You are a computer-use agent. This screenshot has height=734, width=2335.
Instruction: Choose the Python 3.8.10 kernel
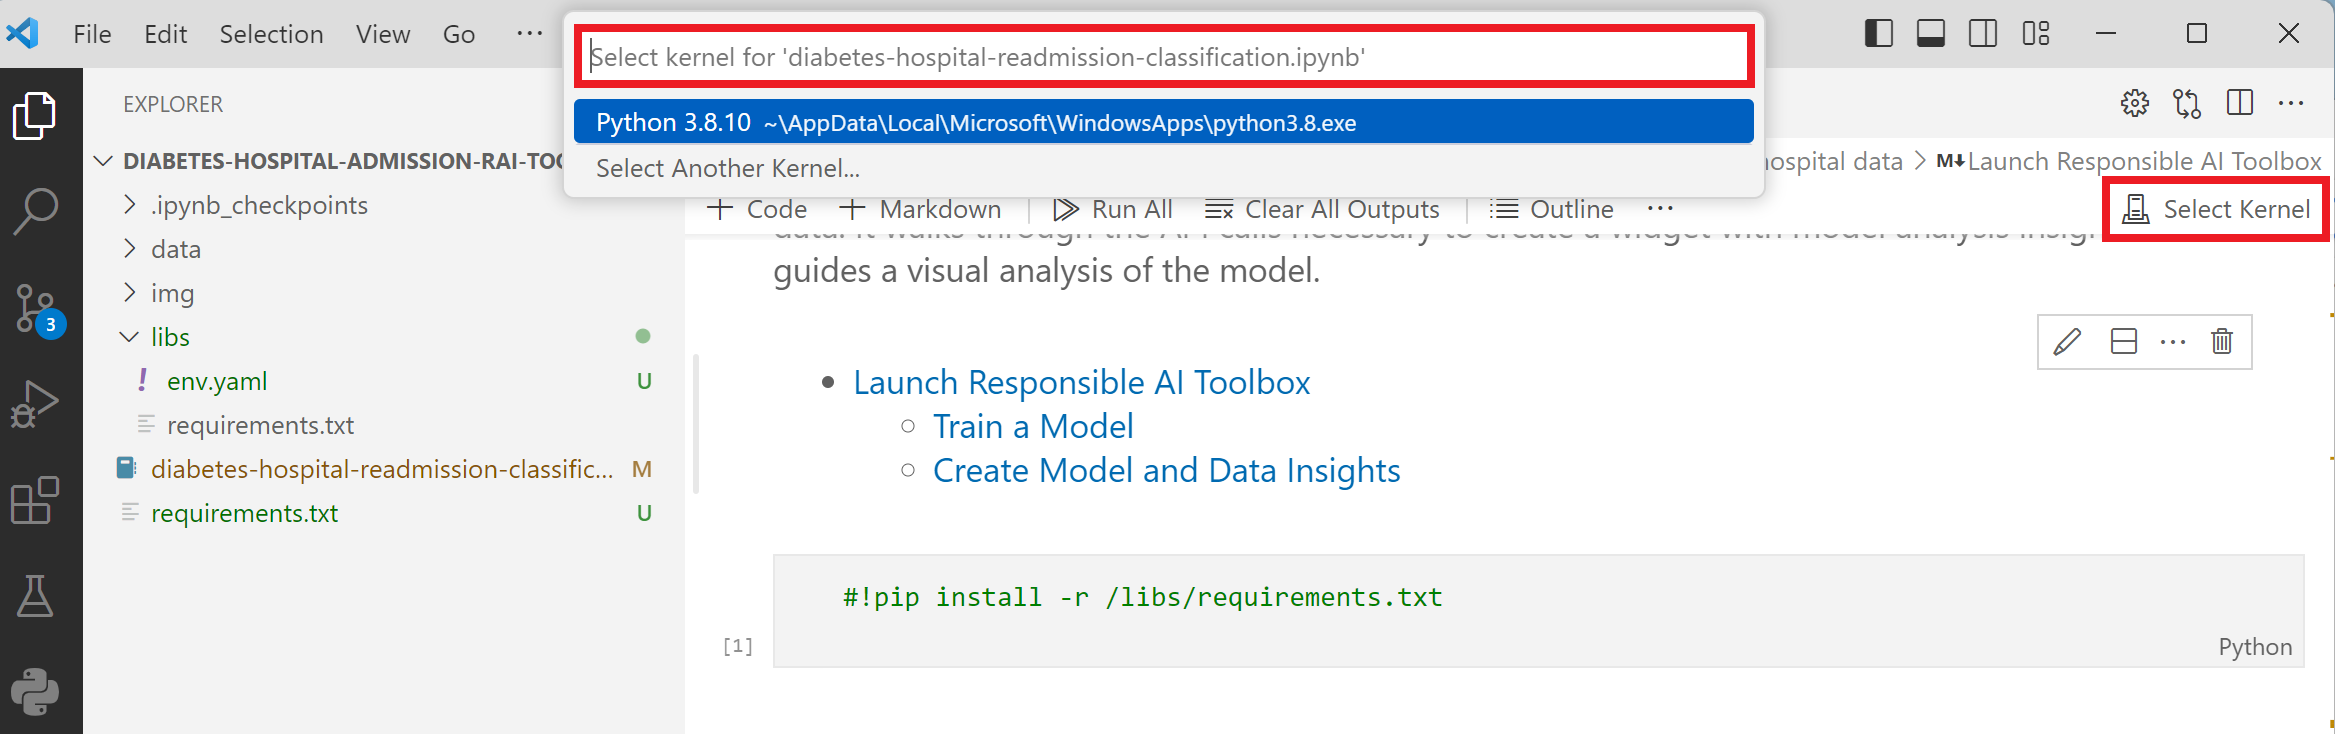(1163, 122)
